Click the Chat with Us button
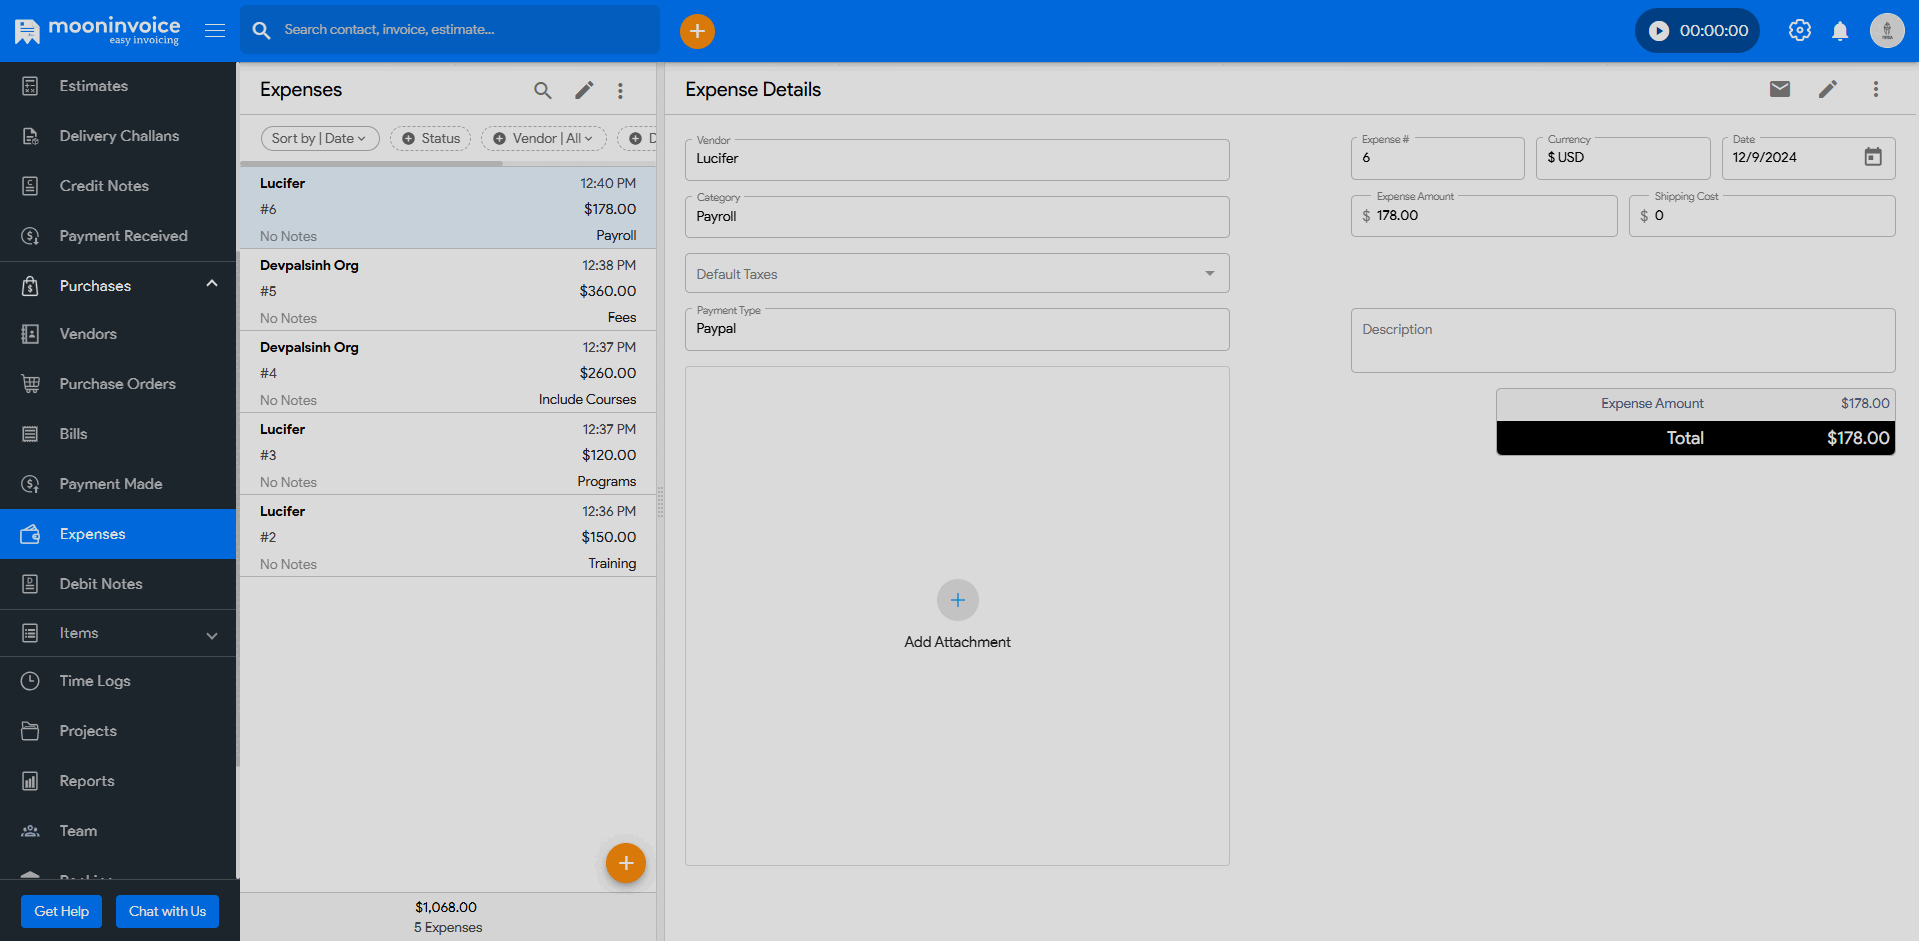Image resolution: width=1919 pixels, height=941 pixels. click(x=167, y=911)
